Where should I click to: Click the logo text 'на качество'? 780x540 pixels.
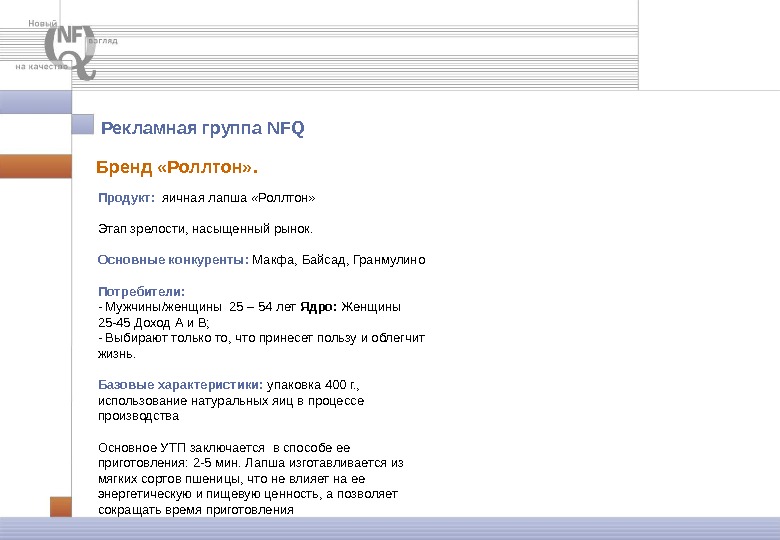click(41, 66)
